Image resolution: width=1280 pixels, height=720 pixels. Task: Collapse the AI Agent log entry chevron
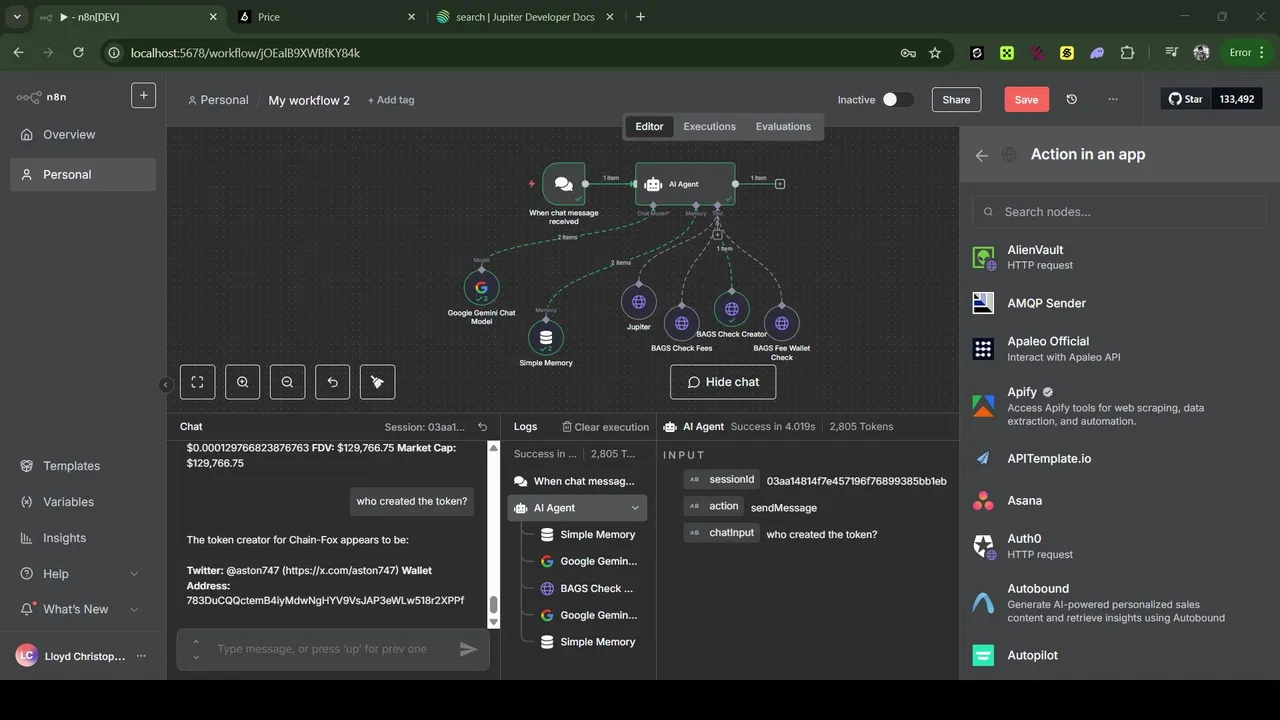coord(635,508)
